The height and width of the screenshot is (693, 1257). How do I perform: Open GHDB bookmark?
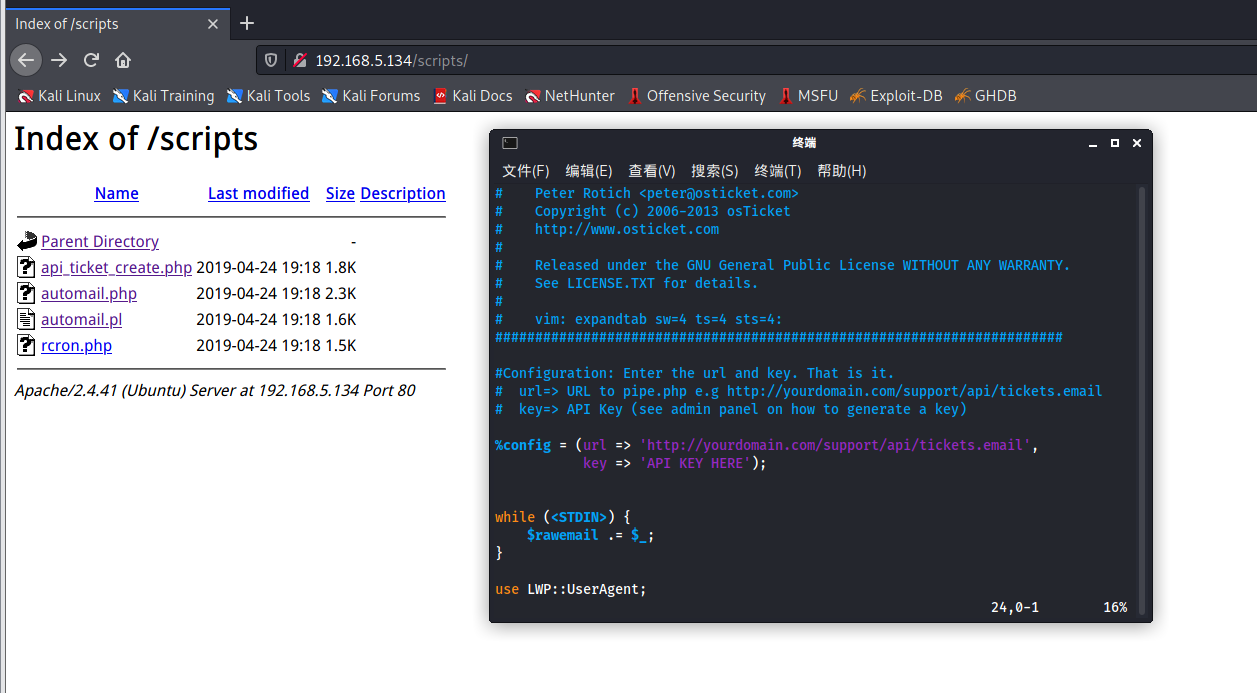(985, 96)
